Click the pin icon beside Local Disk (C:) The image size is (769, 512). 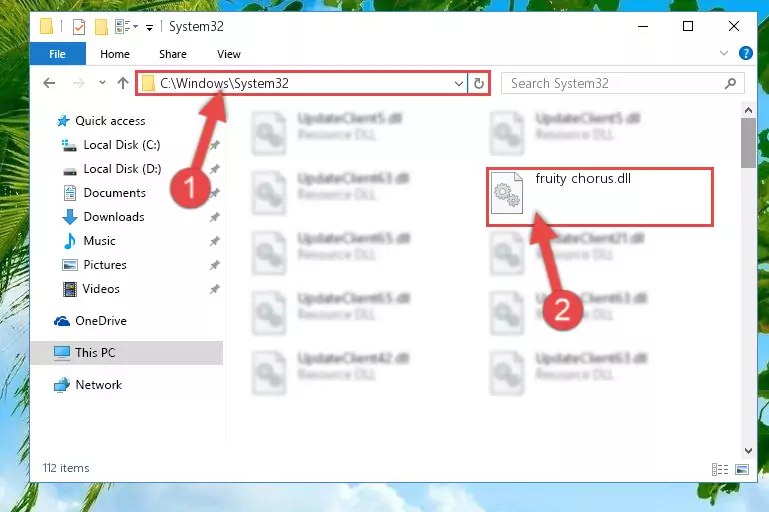tap(214, 145)
